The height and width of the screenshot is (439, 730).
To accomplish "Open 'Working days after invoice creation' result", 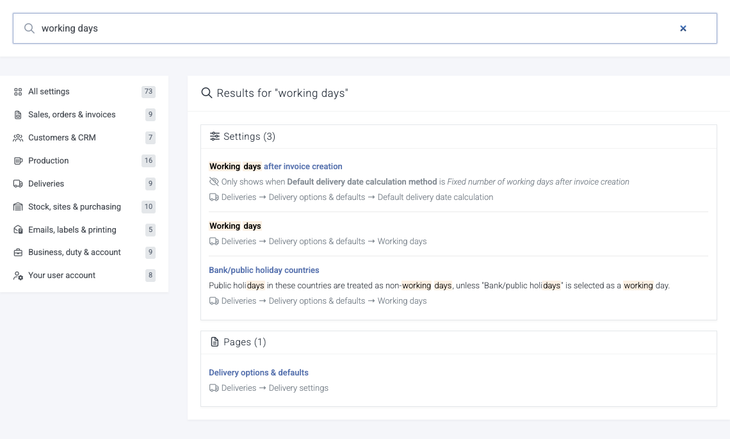I will 275,167.
